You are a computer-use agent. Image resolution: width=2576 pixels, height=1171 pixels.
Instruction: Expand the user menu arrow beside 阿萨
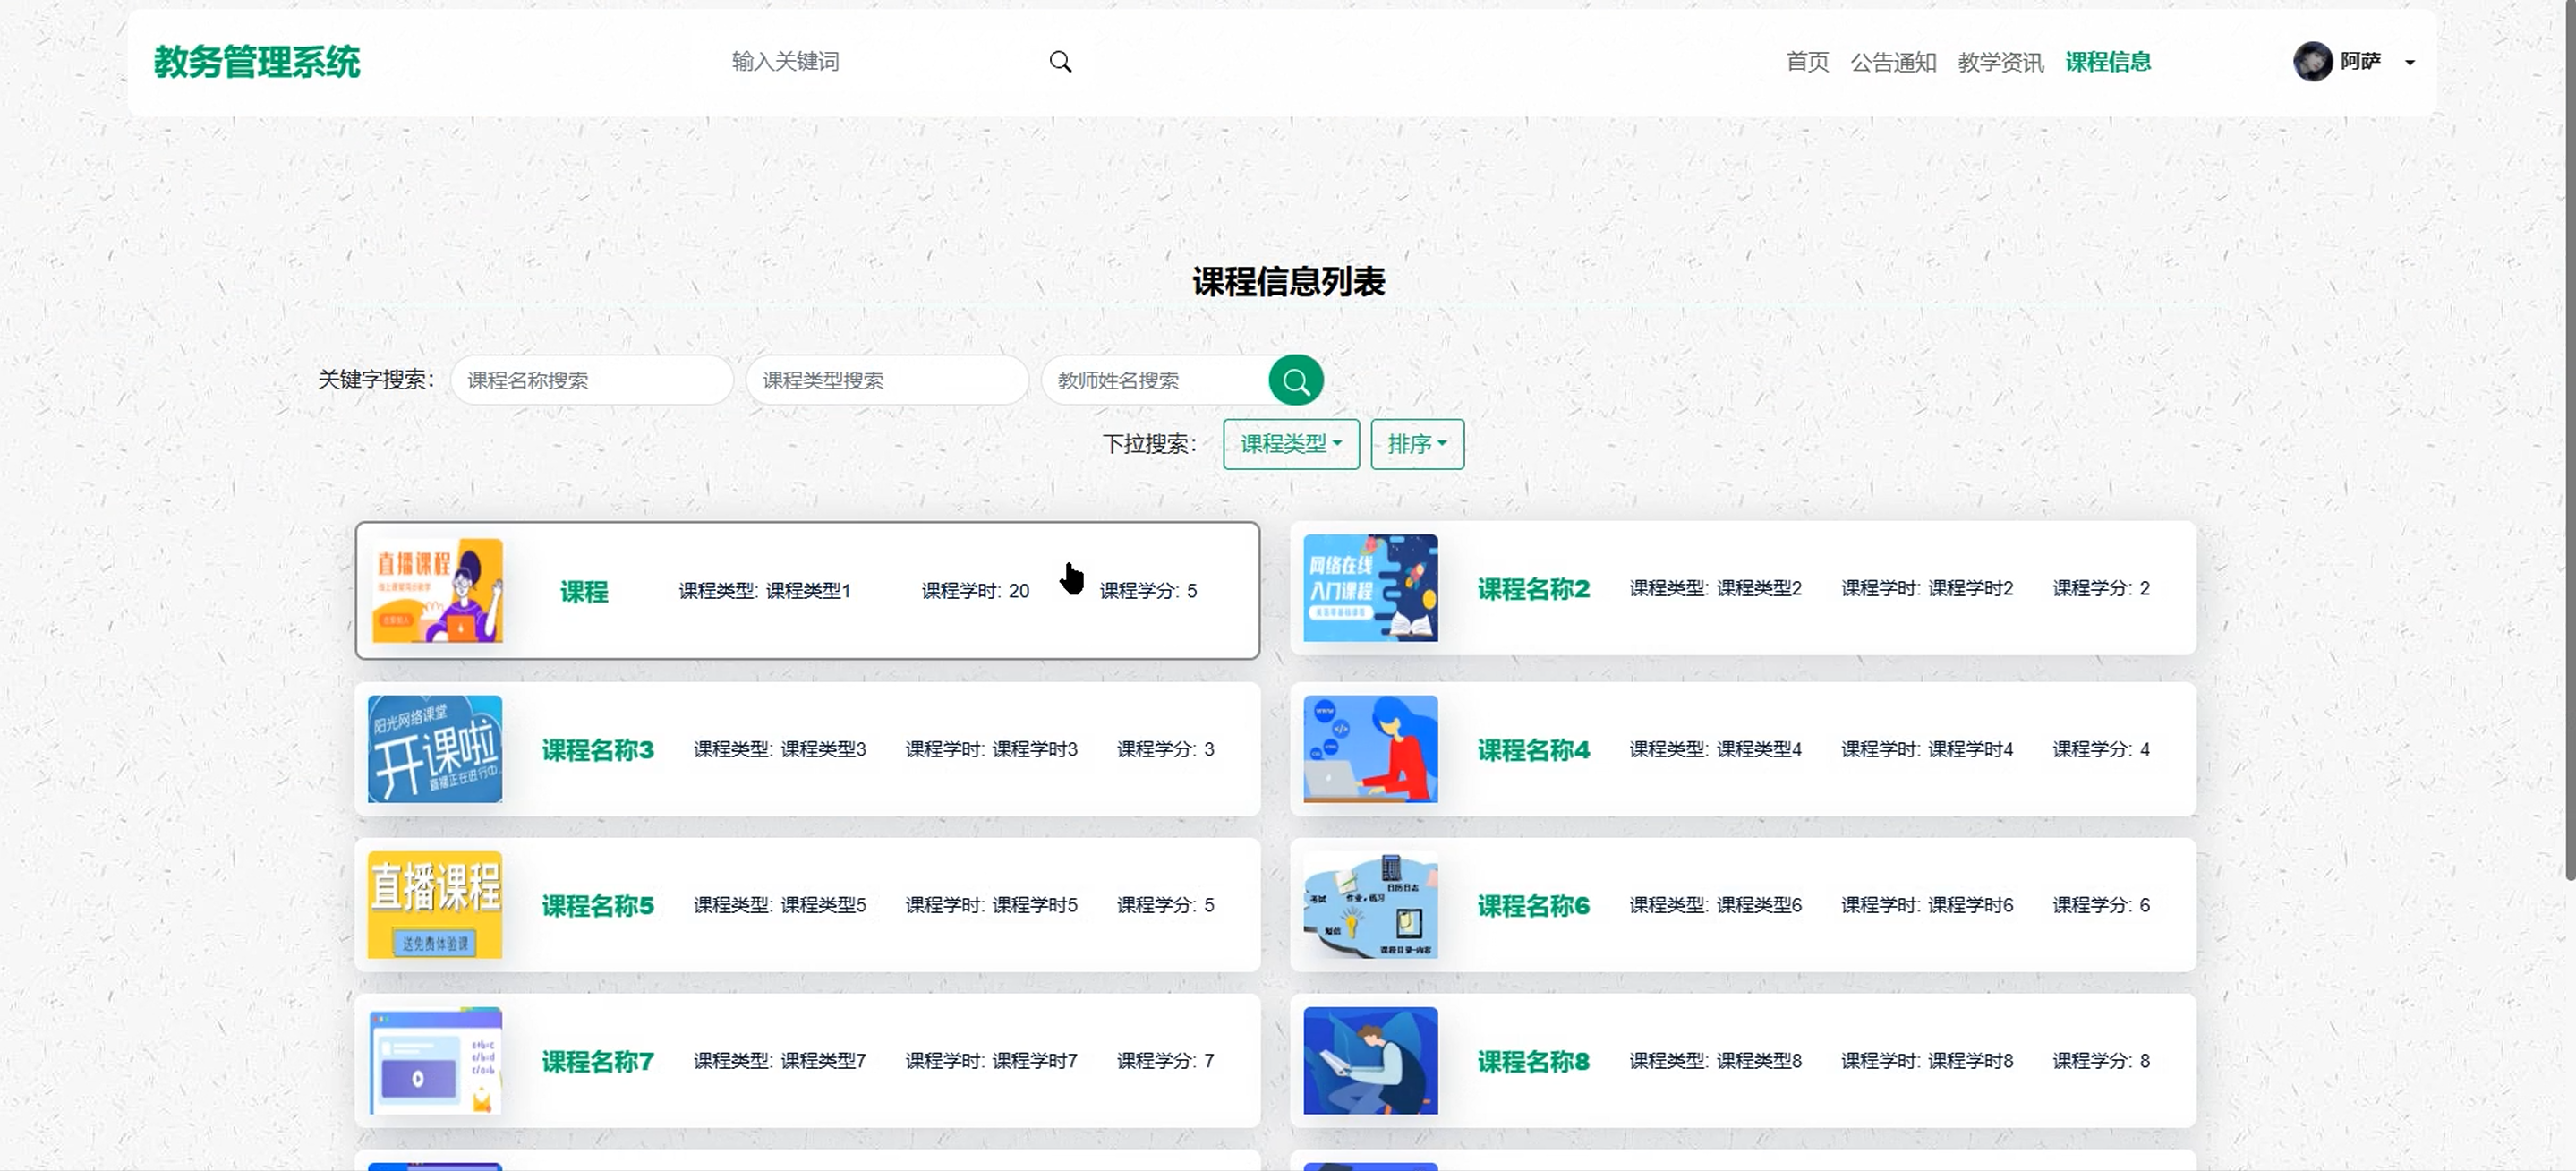coord(2410,63)
